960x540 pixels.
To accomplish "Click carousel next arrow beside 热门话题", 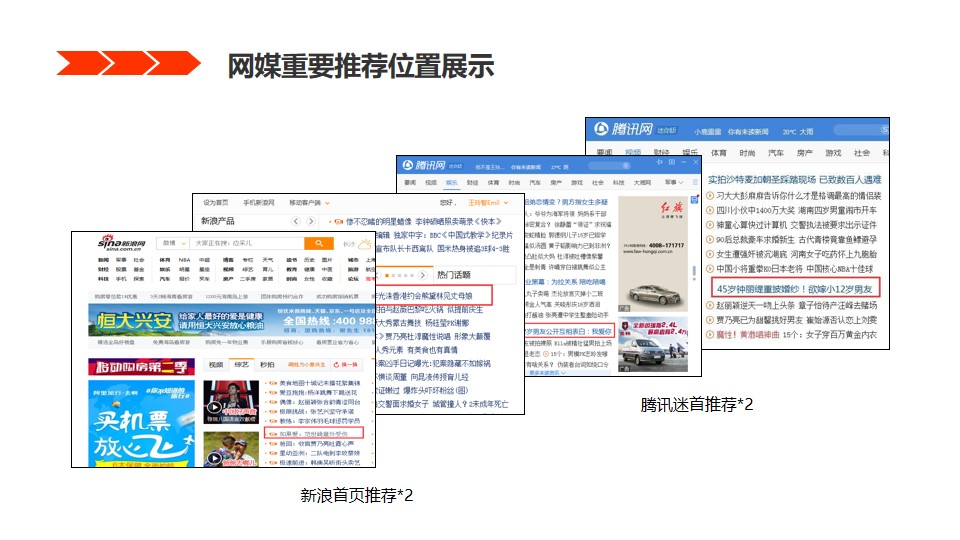I will [x=422, y=275].
